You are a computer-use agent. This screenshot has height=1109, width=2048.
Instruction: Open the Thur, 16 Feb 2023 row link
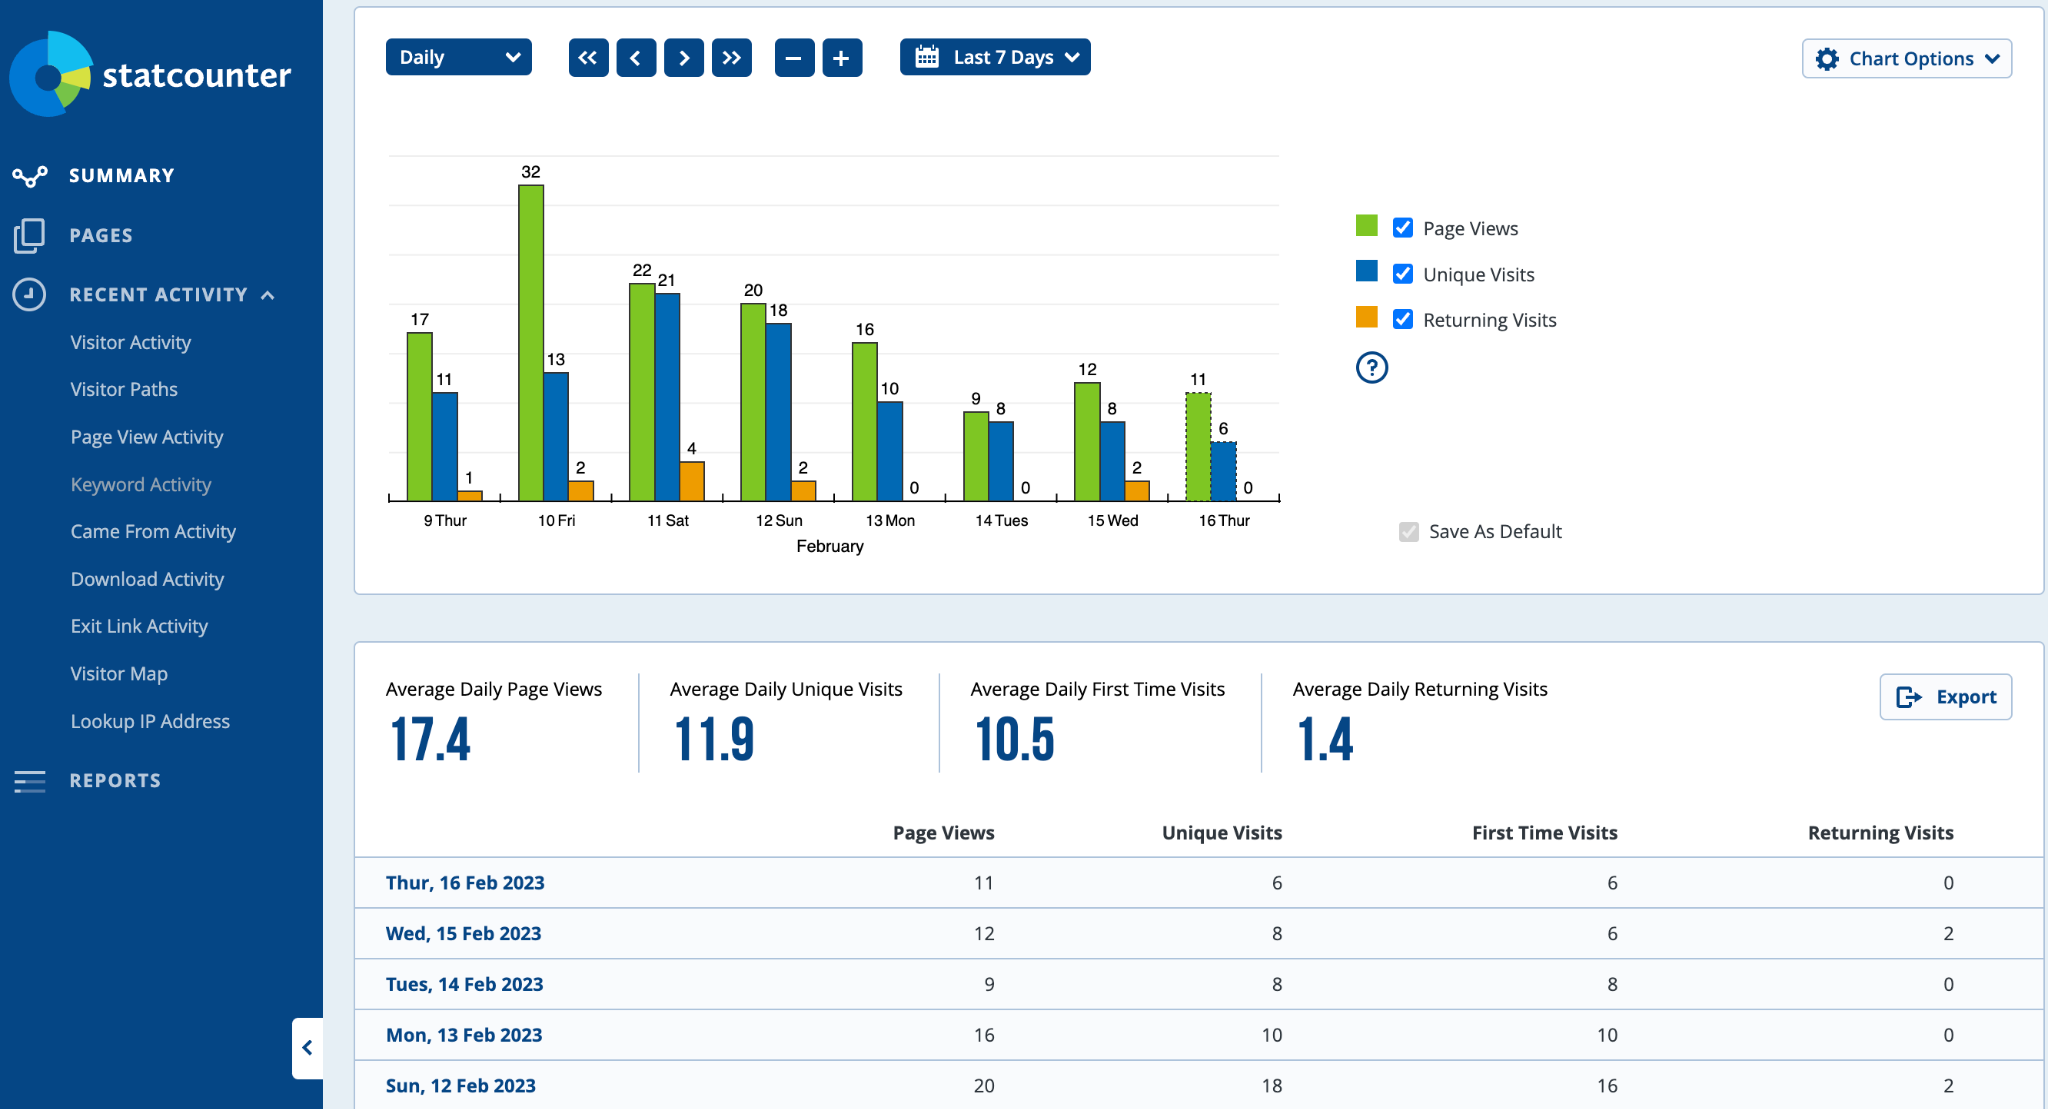(x=465, y=883)
